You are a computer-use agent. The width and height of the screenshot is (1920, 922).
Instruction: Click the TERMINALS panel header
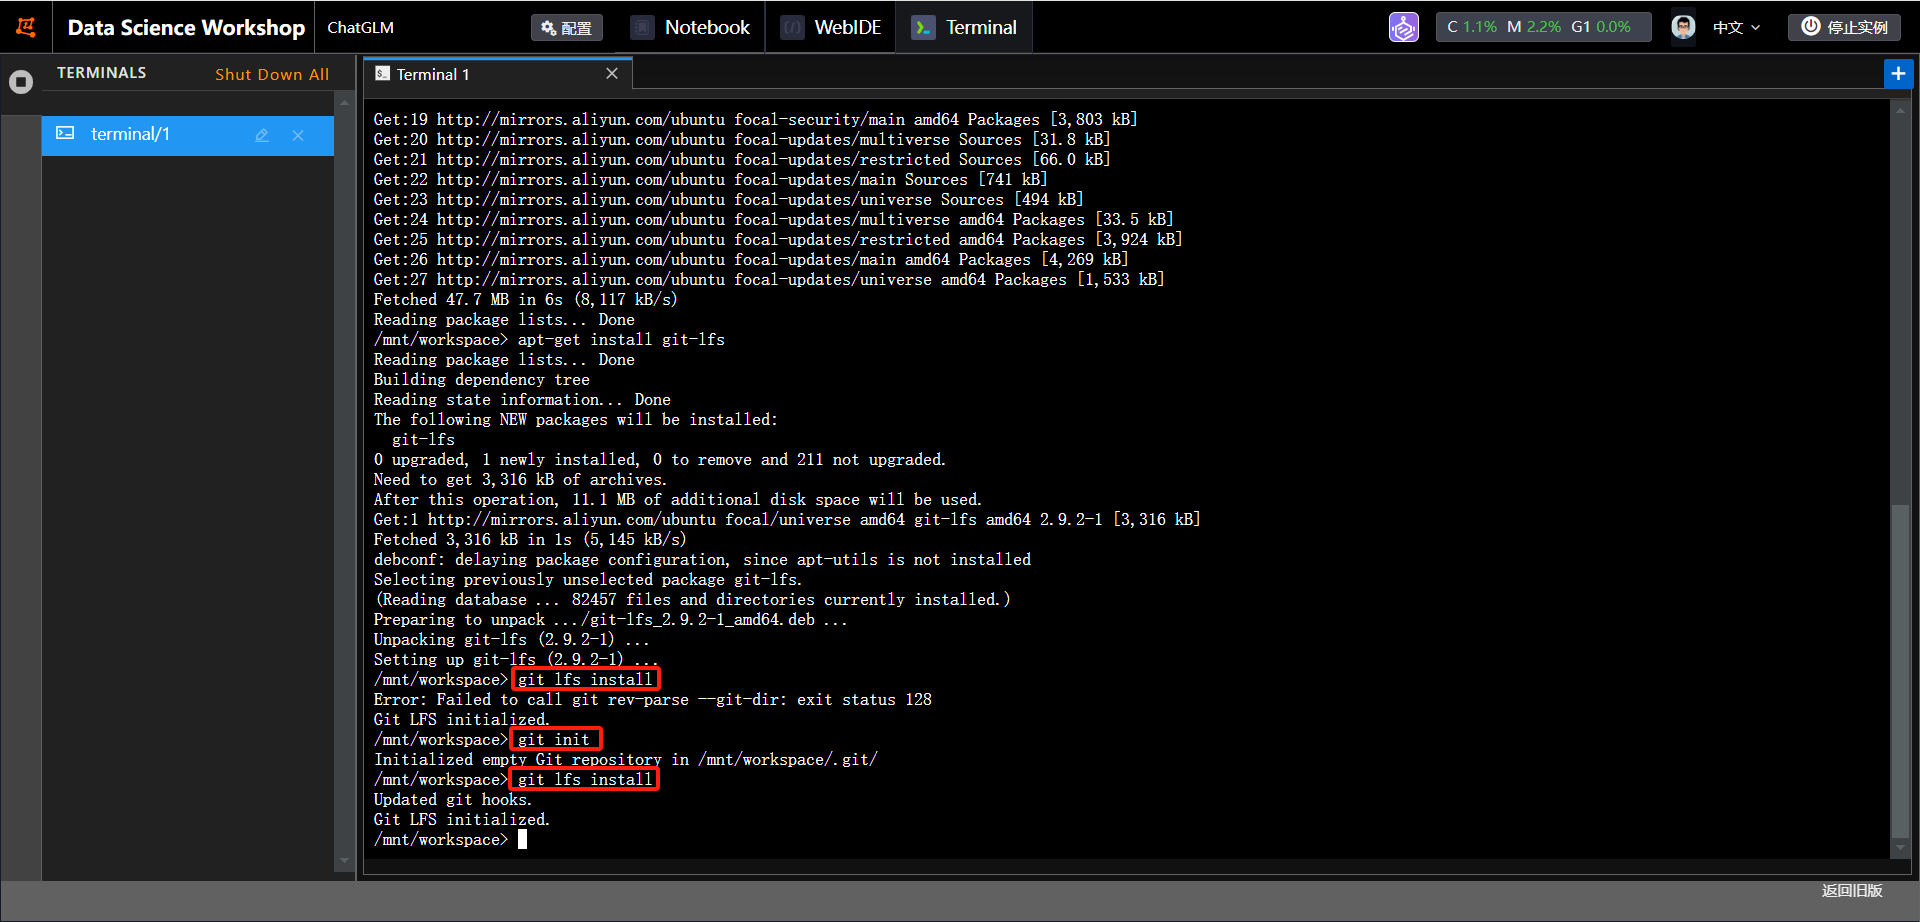(x=102, y=73)
